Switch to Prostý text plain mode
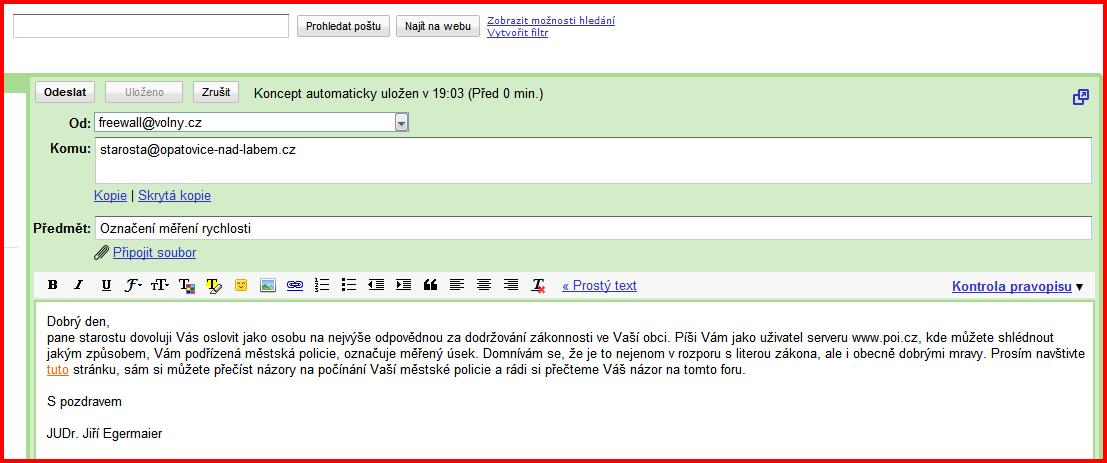 point(599,286)
